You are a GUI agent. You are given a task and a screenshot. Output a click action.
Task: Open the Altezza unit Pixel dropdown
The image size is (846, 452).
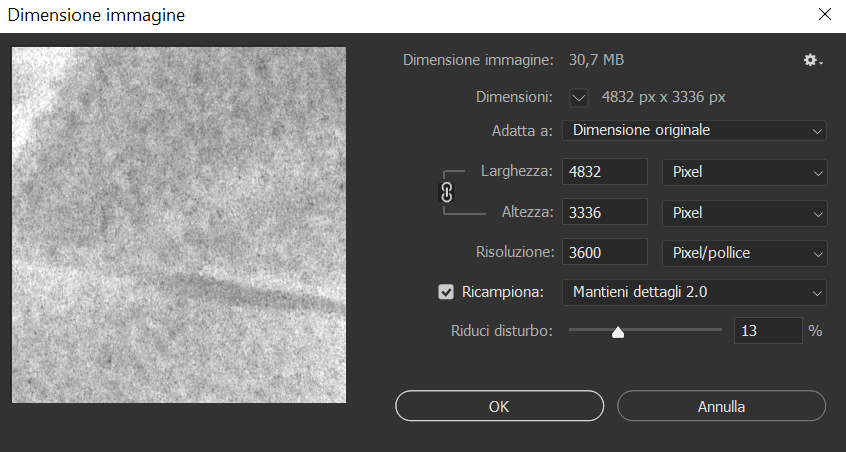[x=744, y=213]
